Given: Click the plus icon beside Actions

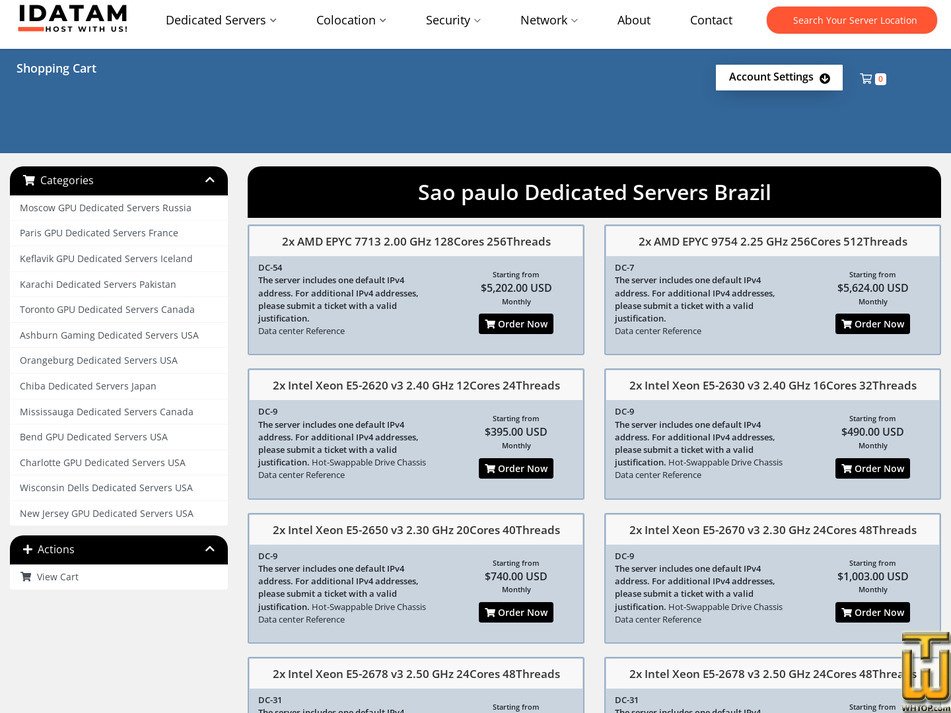Looking at the screenshot, I should coord(28,550).
